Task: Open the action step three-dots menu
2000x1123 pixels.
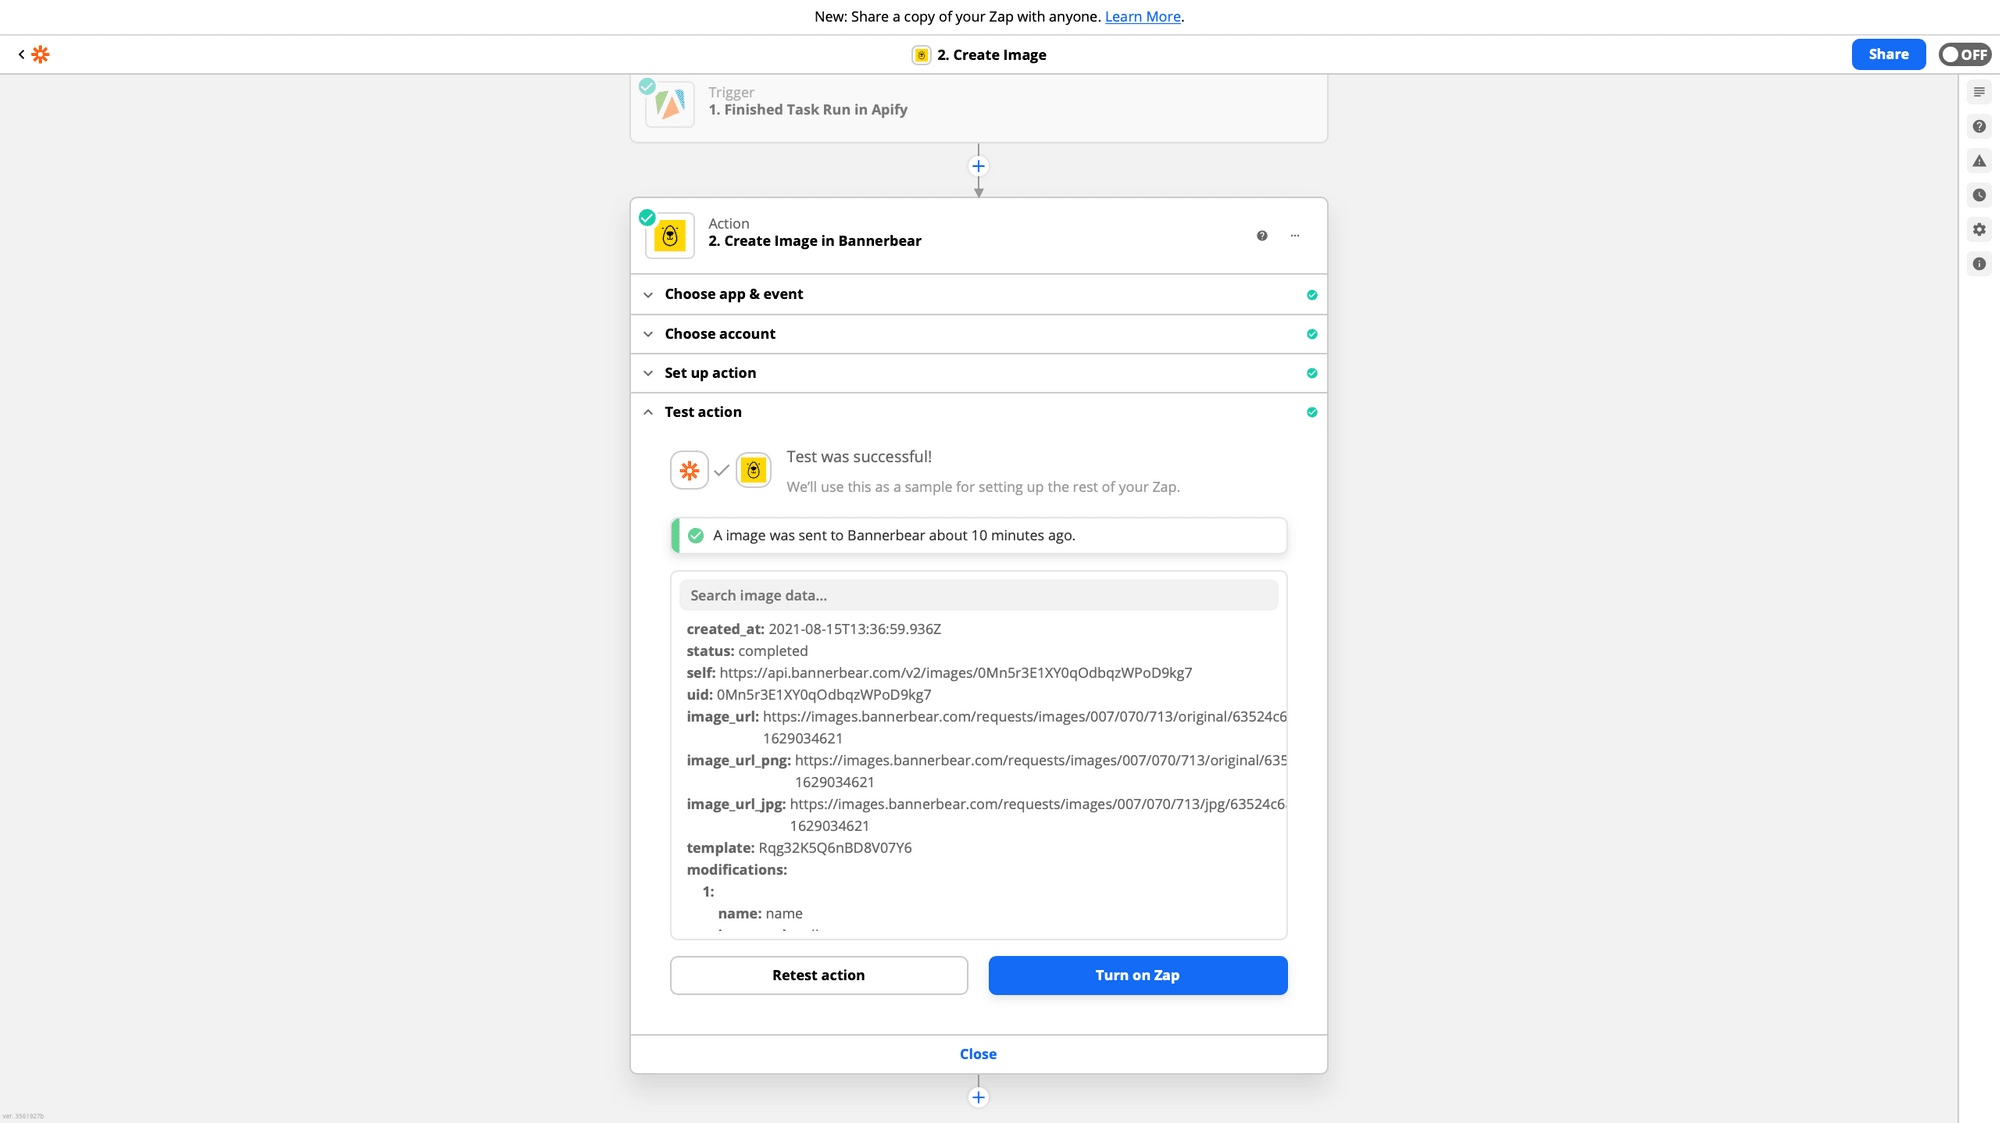Action: point(1295,236)
